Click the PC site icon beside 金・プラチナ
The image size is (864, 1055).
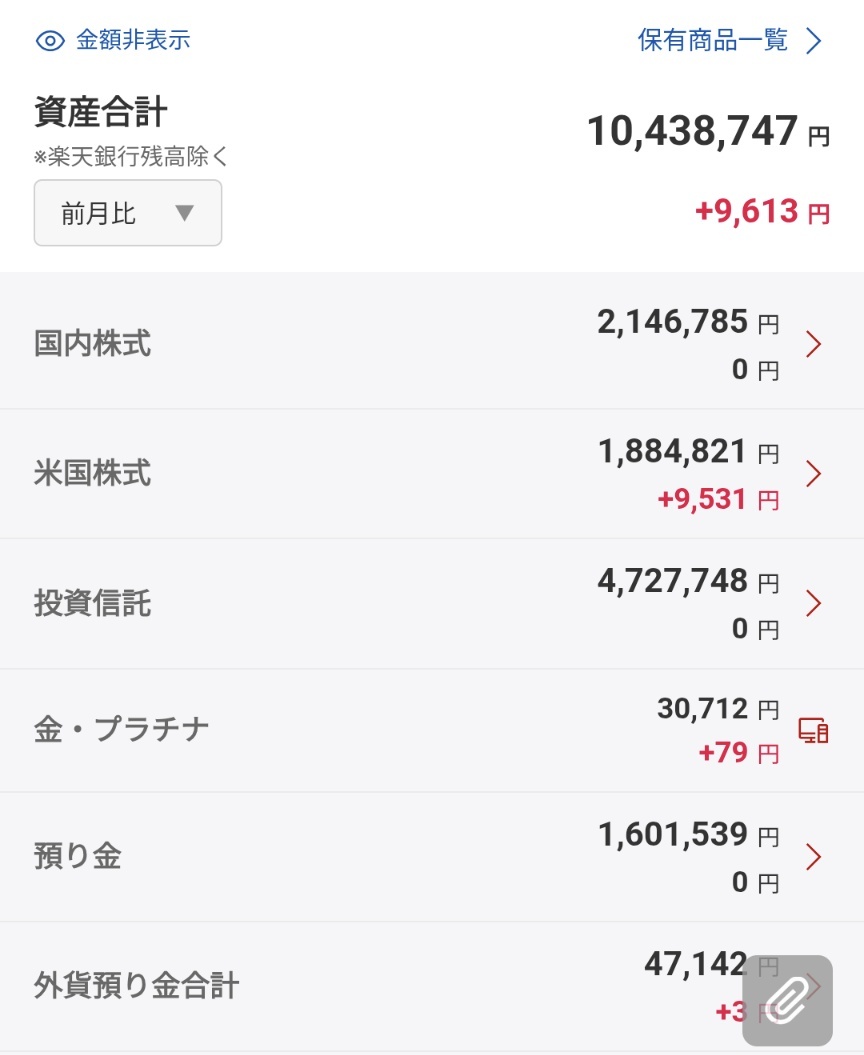point(814,730)
